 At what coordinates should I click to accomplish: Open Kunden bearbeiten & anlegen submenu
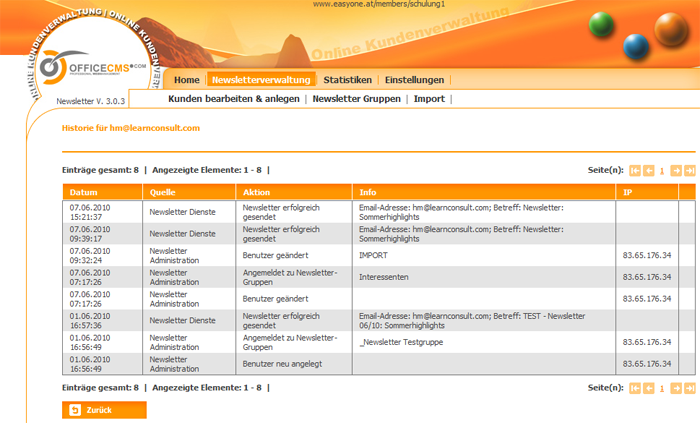point(233,99)
